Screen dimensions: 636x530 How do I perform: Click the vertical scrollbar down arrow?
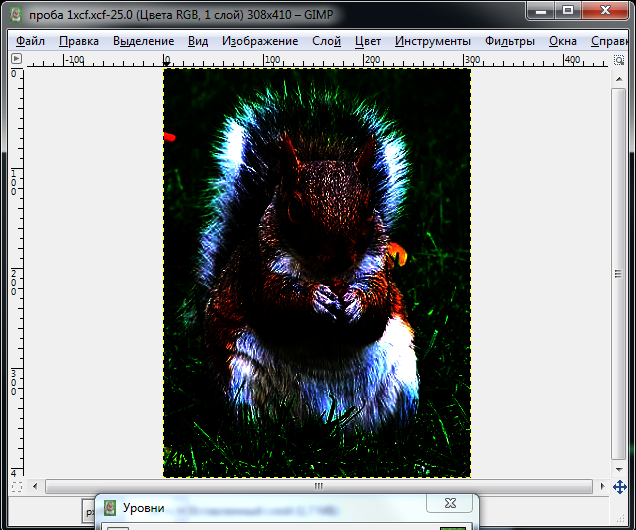point(619,470)
